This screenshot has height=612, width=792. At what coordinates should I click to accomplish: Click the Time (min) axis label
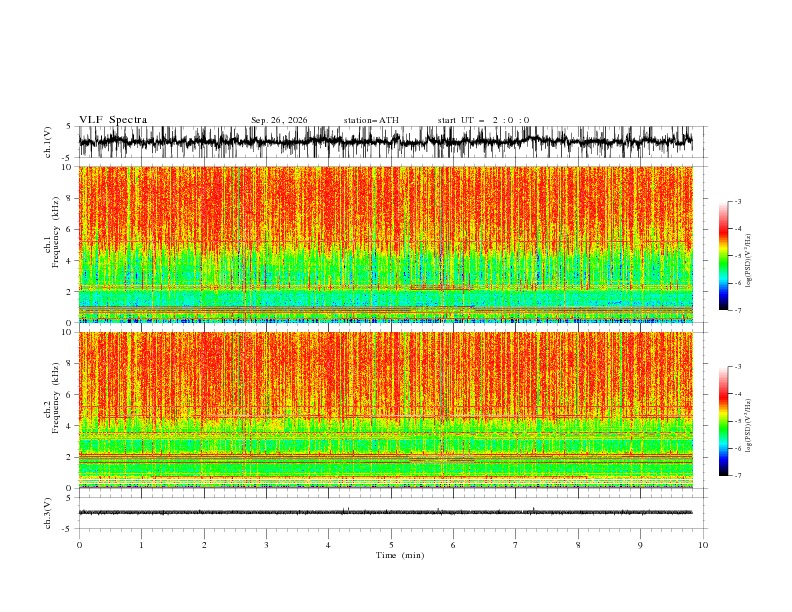[x=400, y=555]
